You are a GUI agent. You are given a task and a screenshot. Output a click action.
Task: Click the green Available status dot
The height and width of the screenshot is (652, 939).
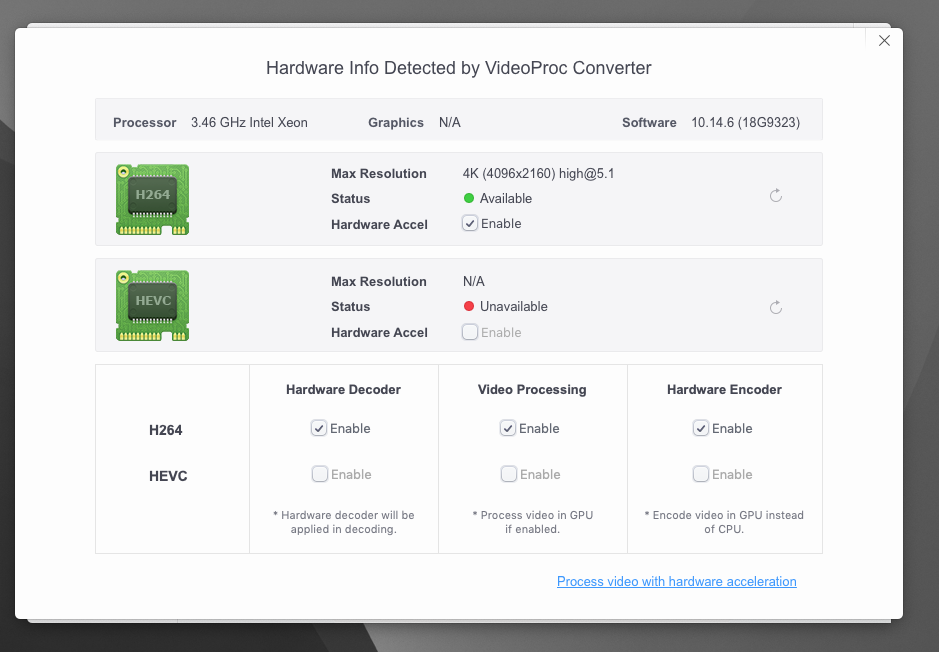pyautogui.click(x=469, y=198)
